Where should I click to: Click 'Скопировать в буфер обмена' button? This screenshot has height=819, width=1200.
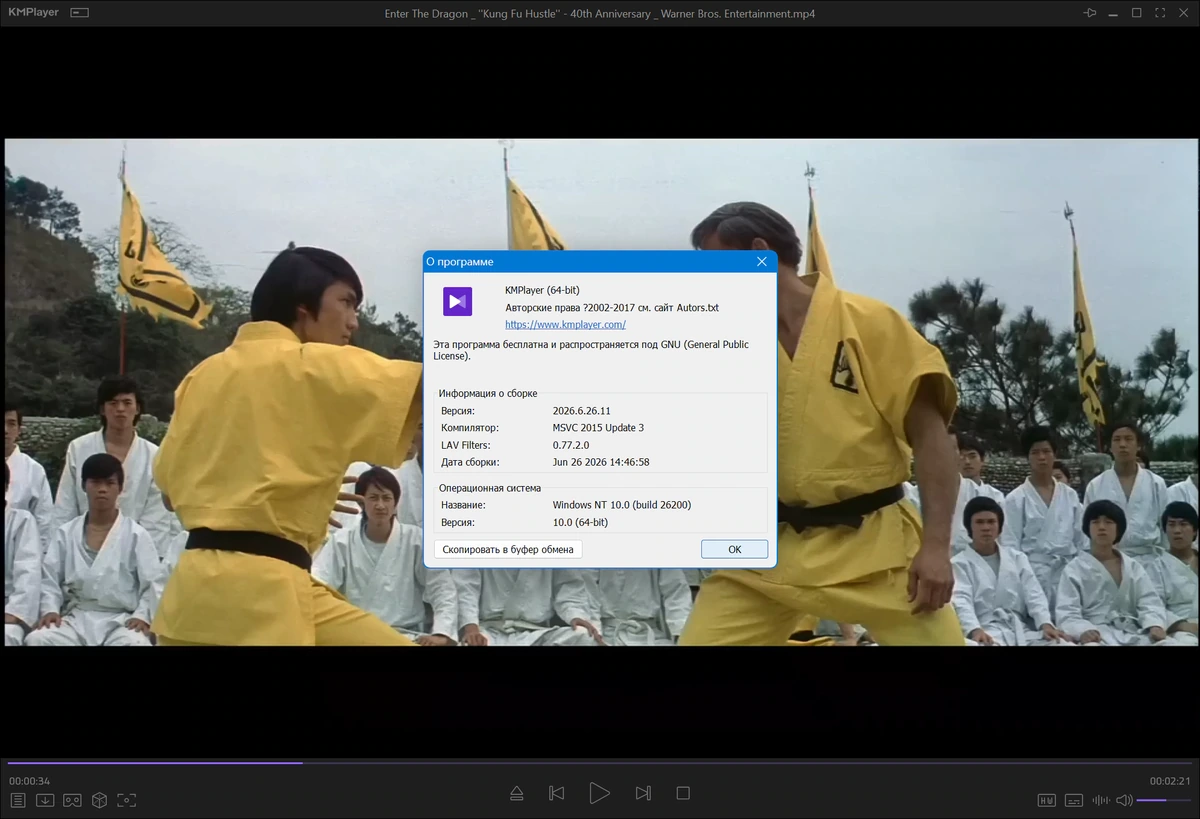coord(508,549)
